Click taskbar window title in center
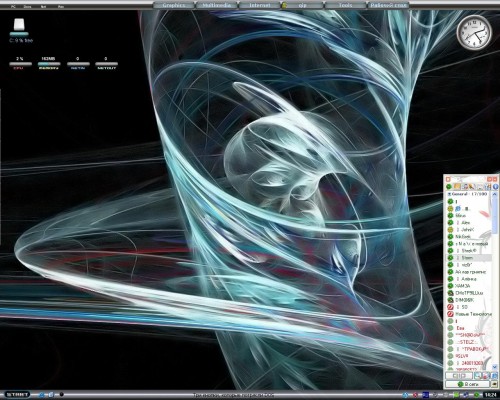Viewport: 500px width, 400px height. click(233, 395)
